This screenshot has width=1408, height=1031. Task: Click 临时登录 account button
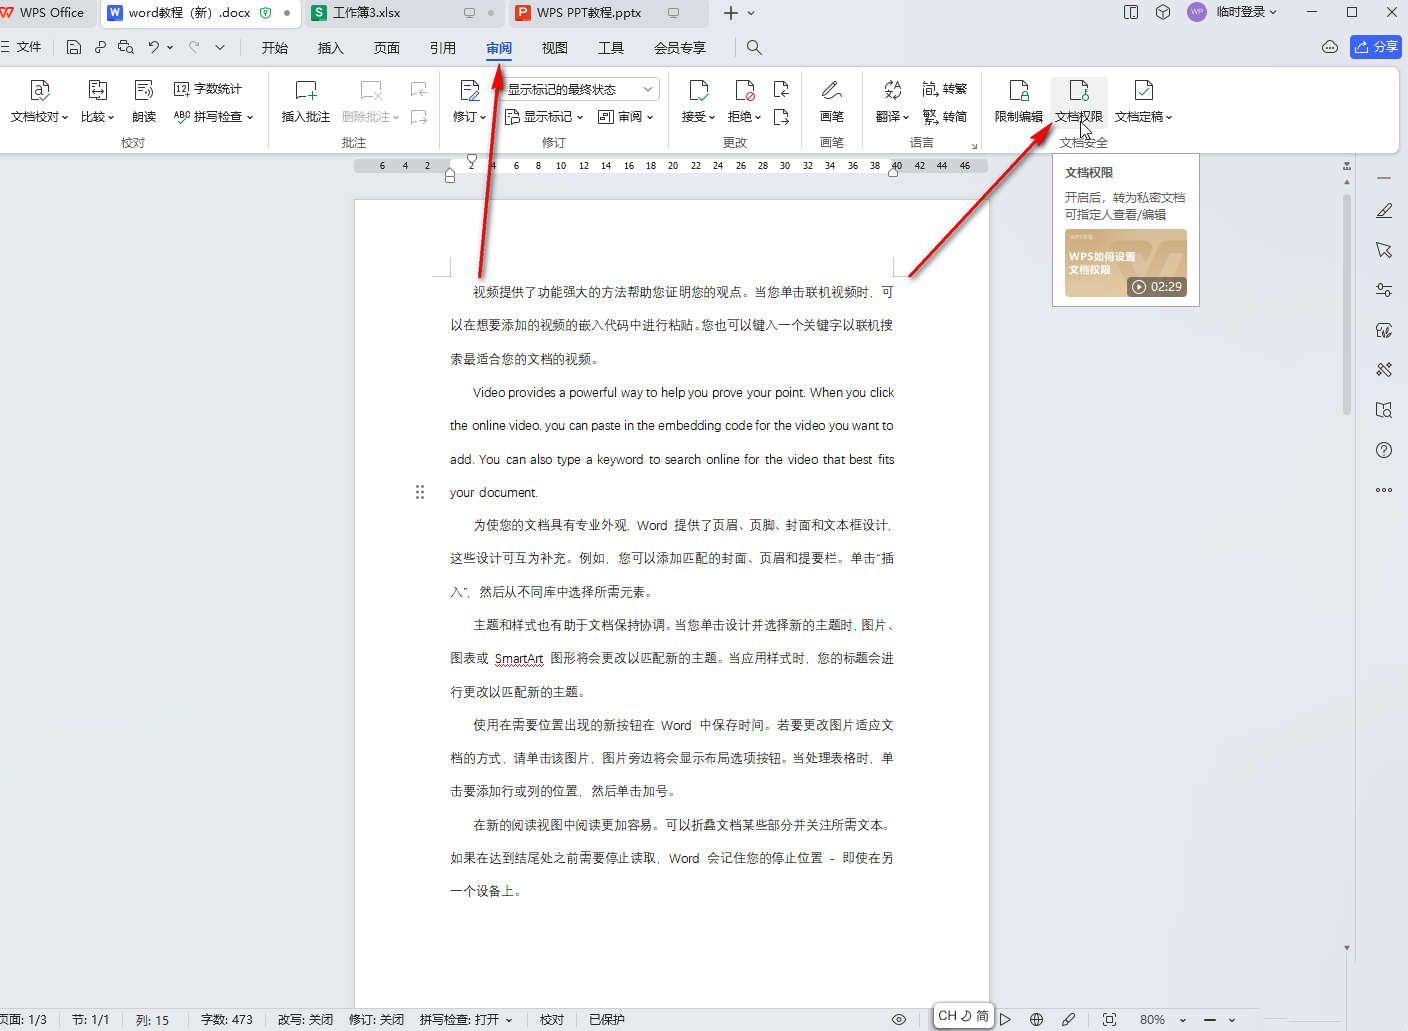(x=1232, y=12)
